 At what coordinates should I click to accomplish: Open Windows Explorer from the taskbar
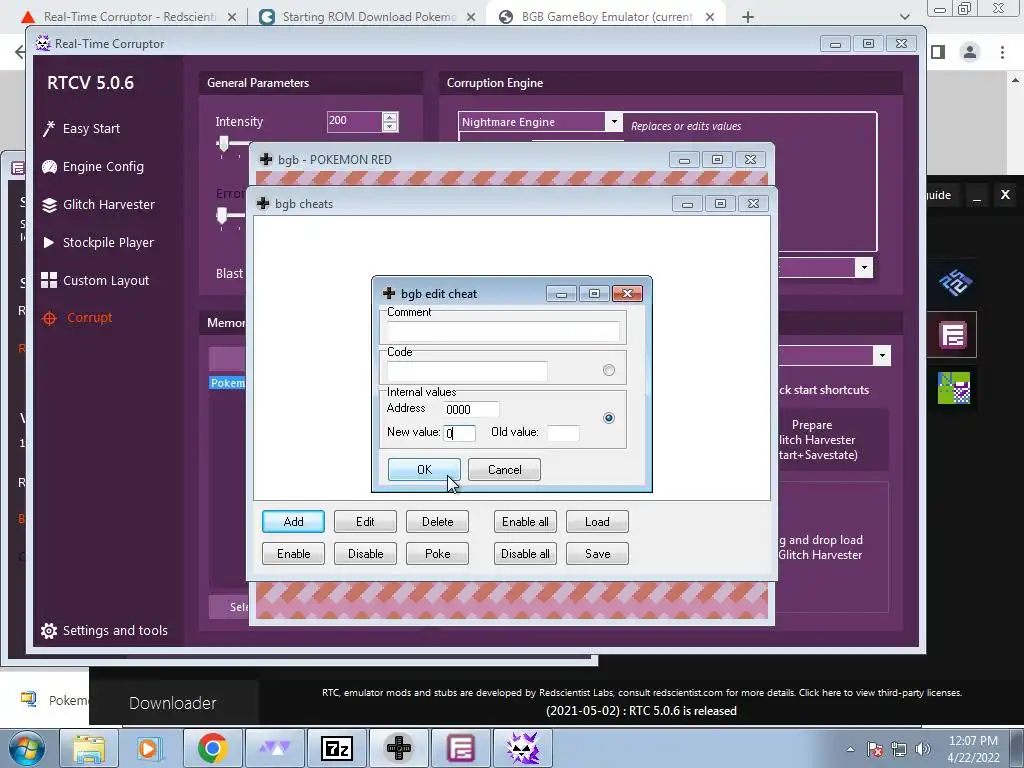[88, 748]
